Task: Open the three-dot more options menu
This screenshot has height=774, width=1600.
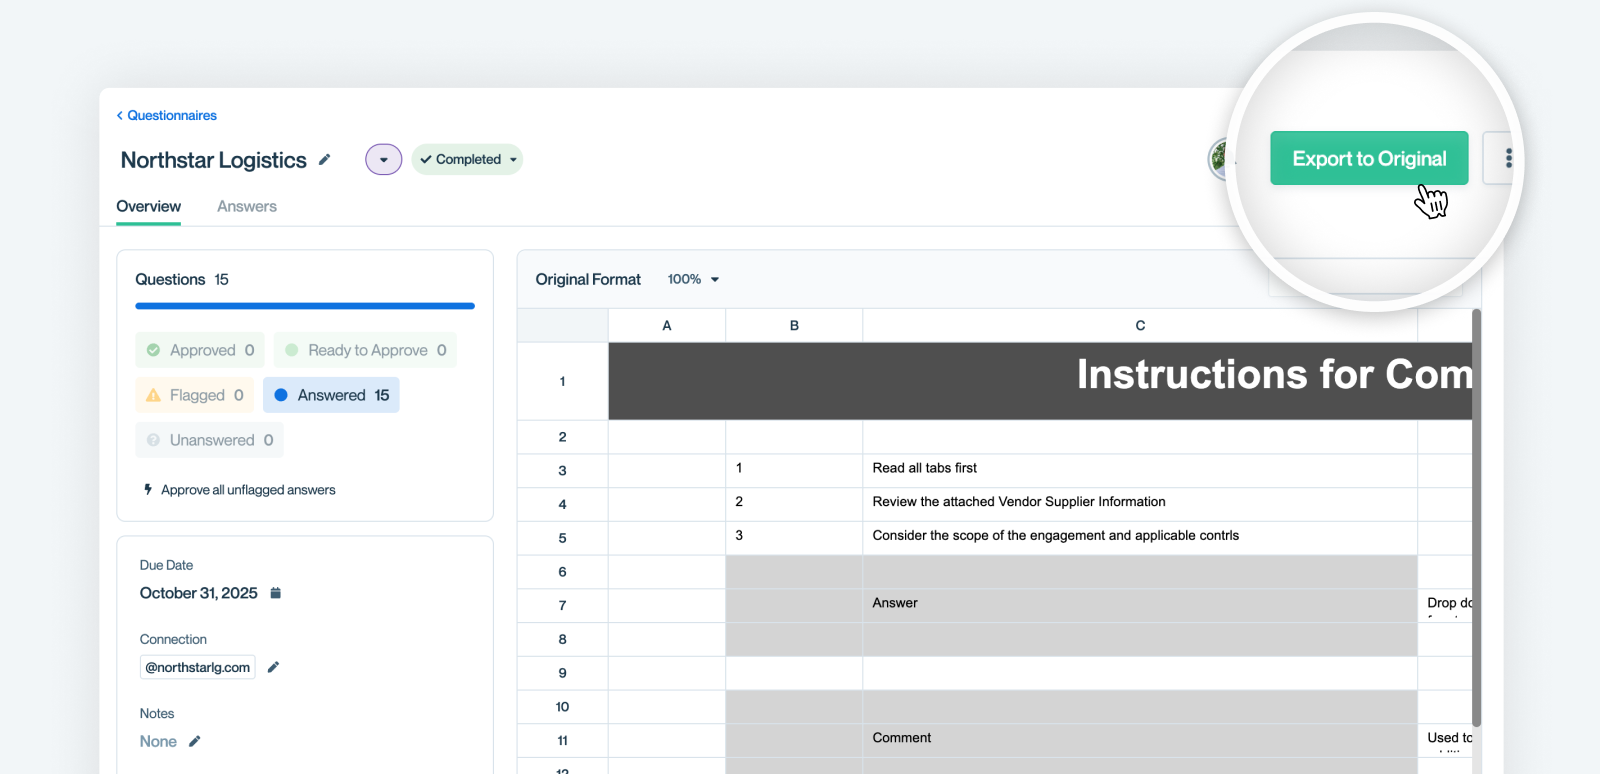Action: pos(1508,158)
